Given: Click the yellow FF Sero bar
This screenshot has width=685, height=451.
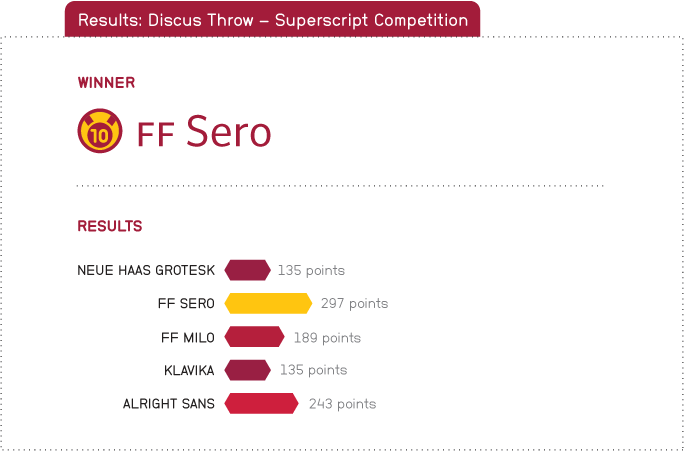Looking at the screenshot, I should pyautogui.click(x=268, y=303).
